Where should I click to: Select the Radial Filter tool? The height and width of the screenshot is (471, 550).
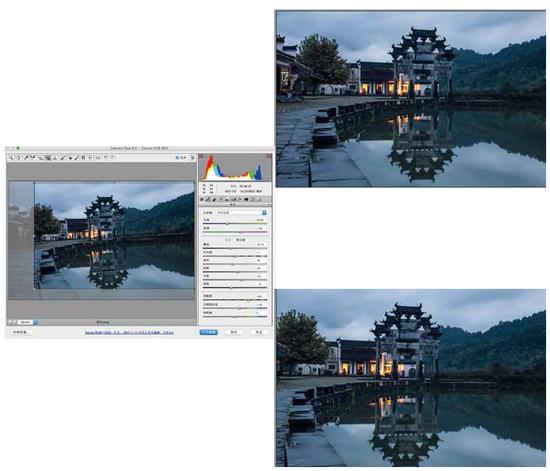point(90,158)
